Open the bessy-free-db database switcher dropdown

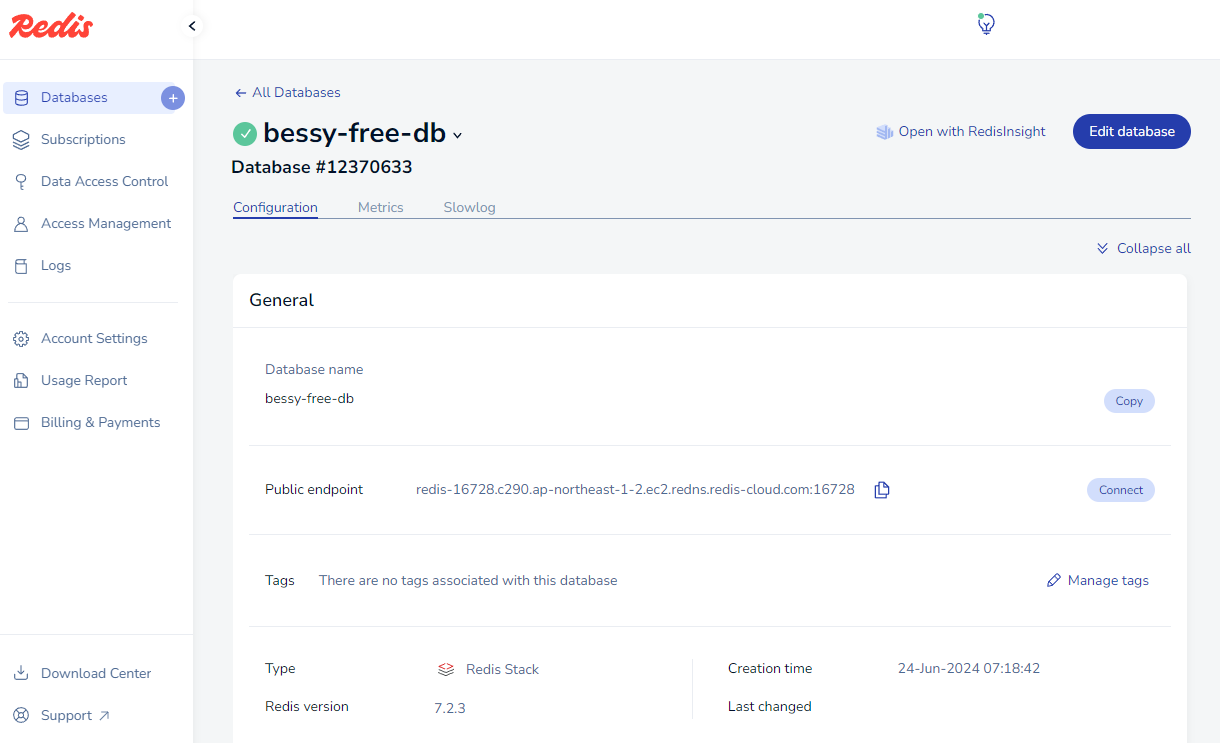click(x=458, y=135)
